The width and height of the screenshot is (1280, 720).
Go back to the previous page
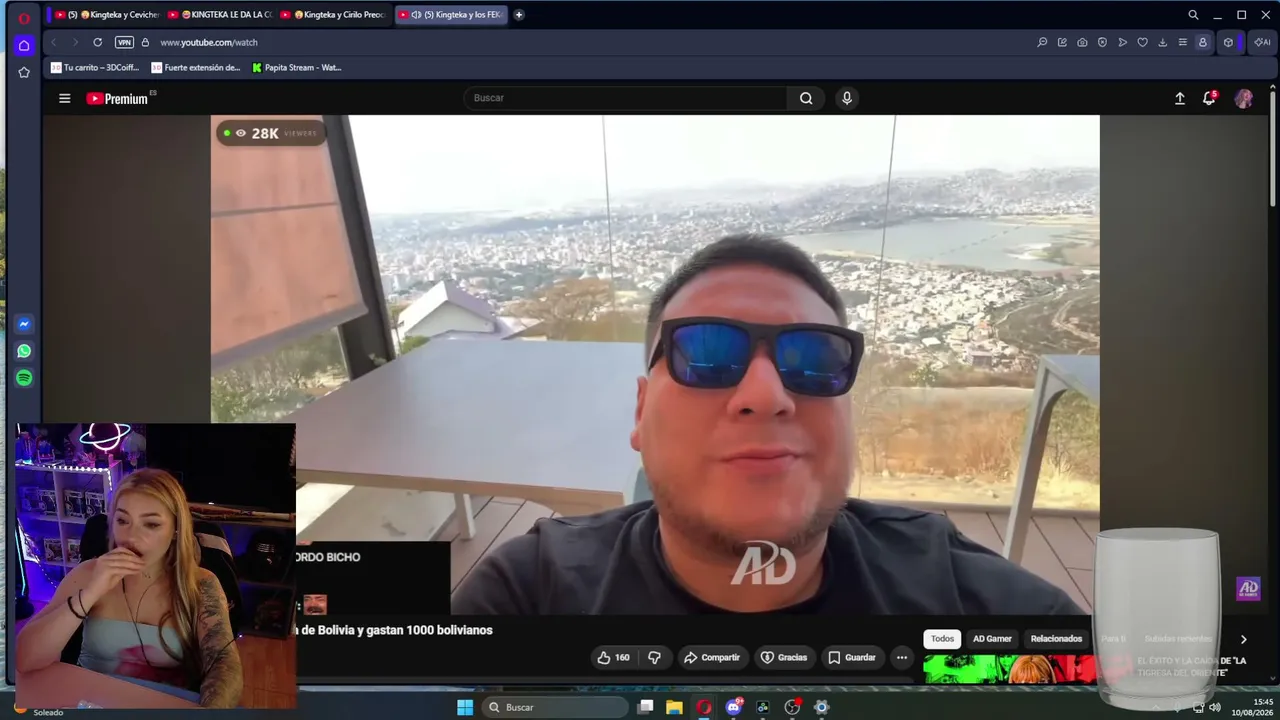pos(53,42)
